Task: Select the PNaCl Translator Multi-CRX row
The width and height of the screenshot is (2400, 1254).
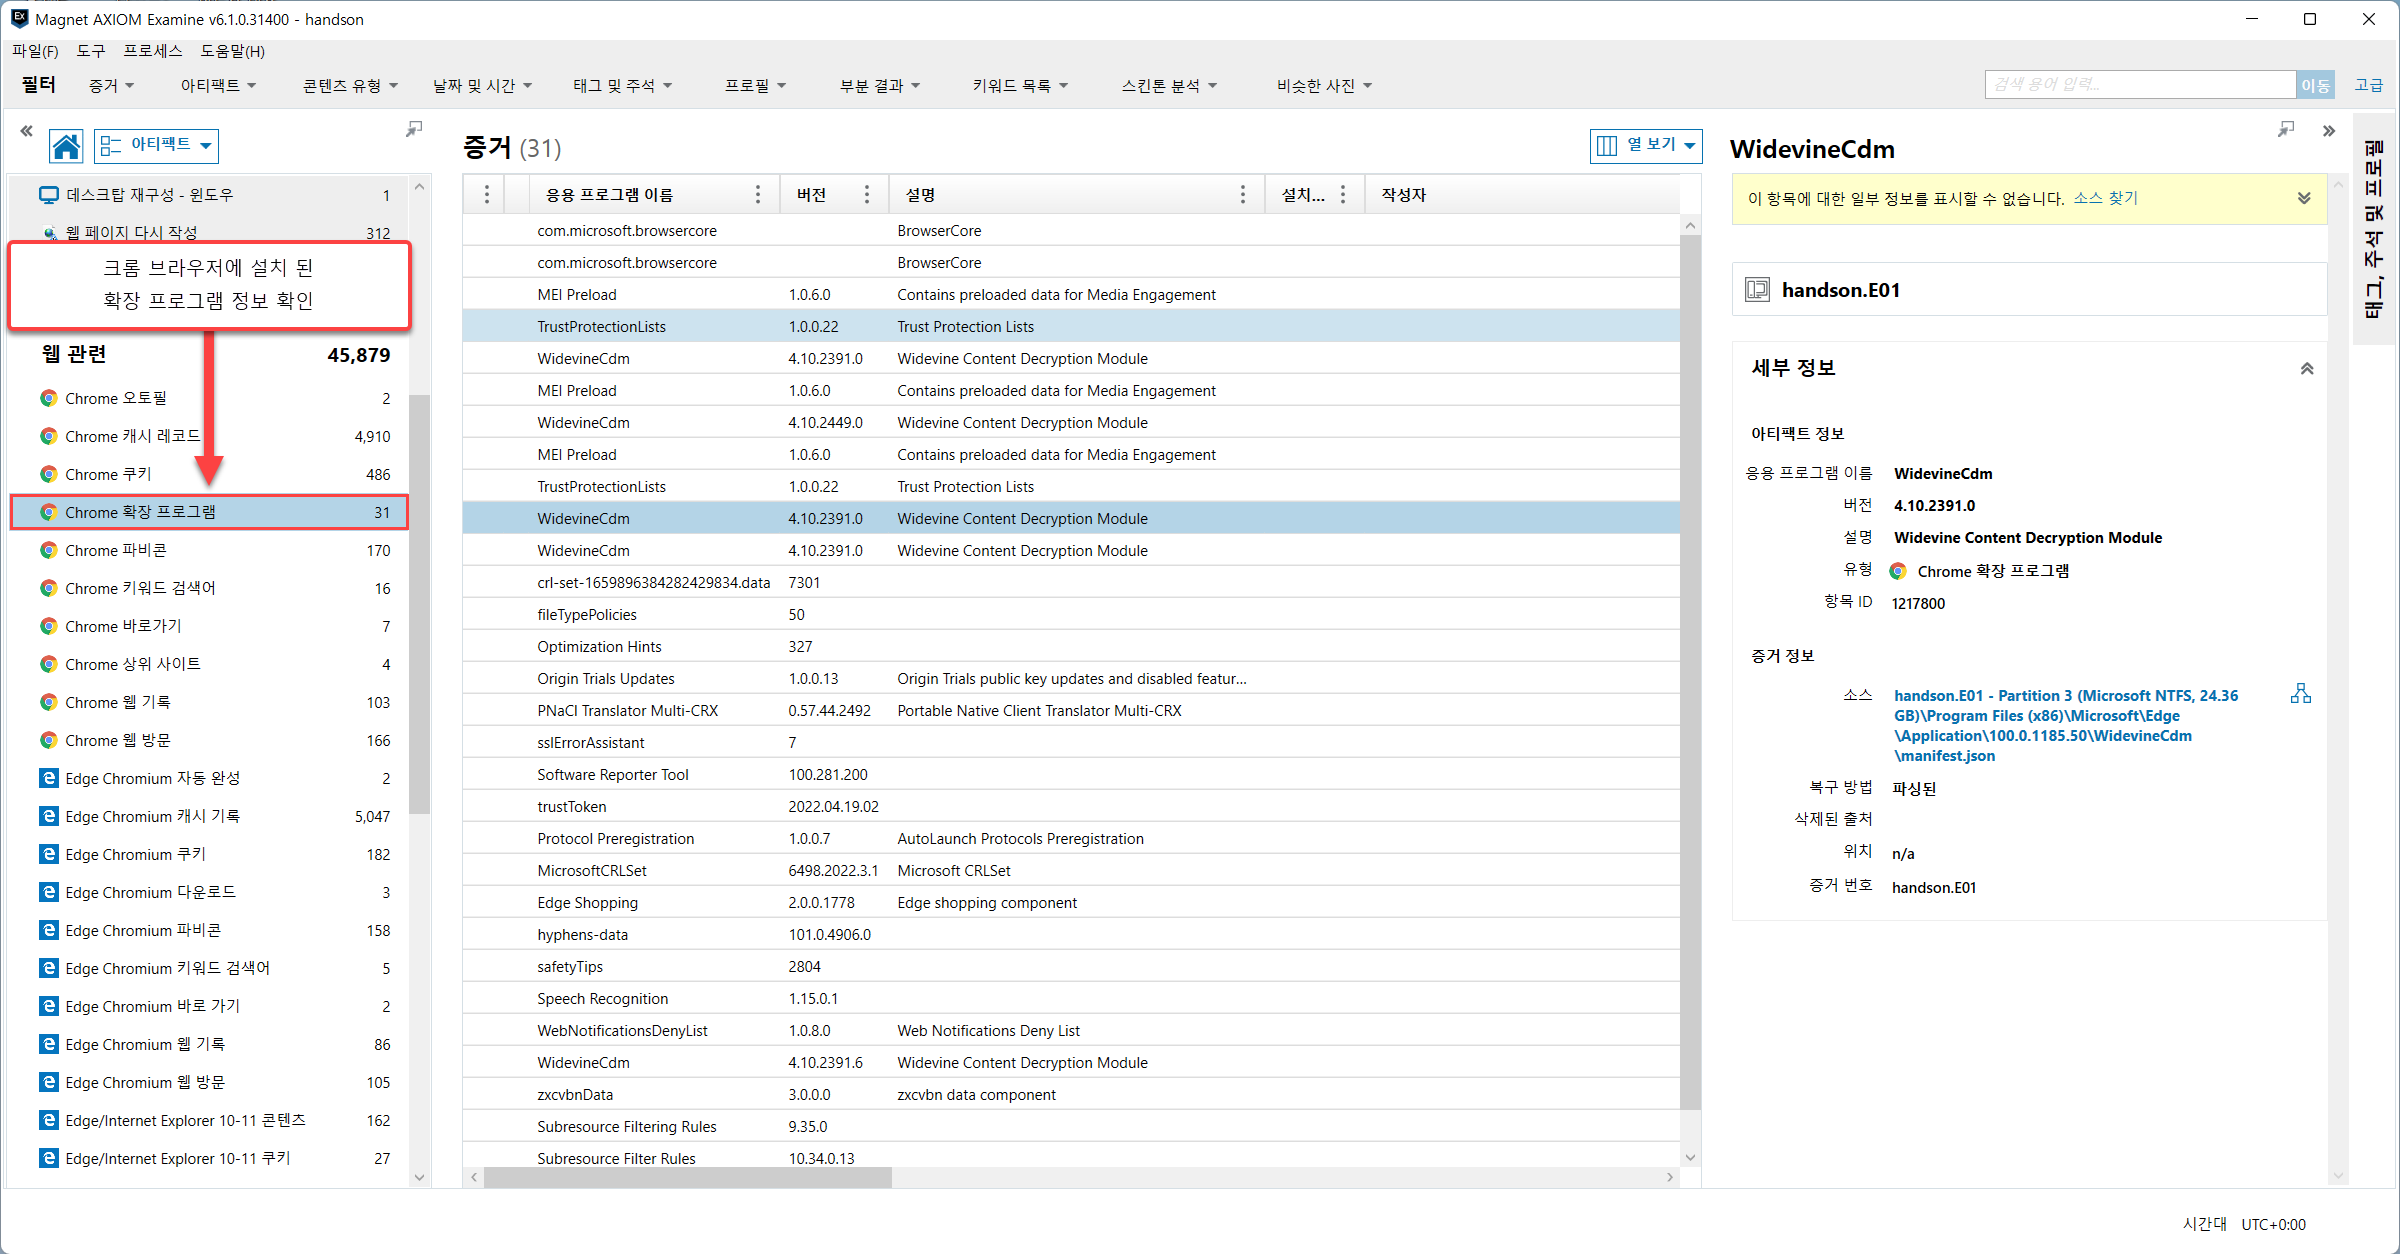Action: [1071, 710]
